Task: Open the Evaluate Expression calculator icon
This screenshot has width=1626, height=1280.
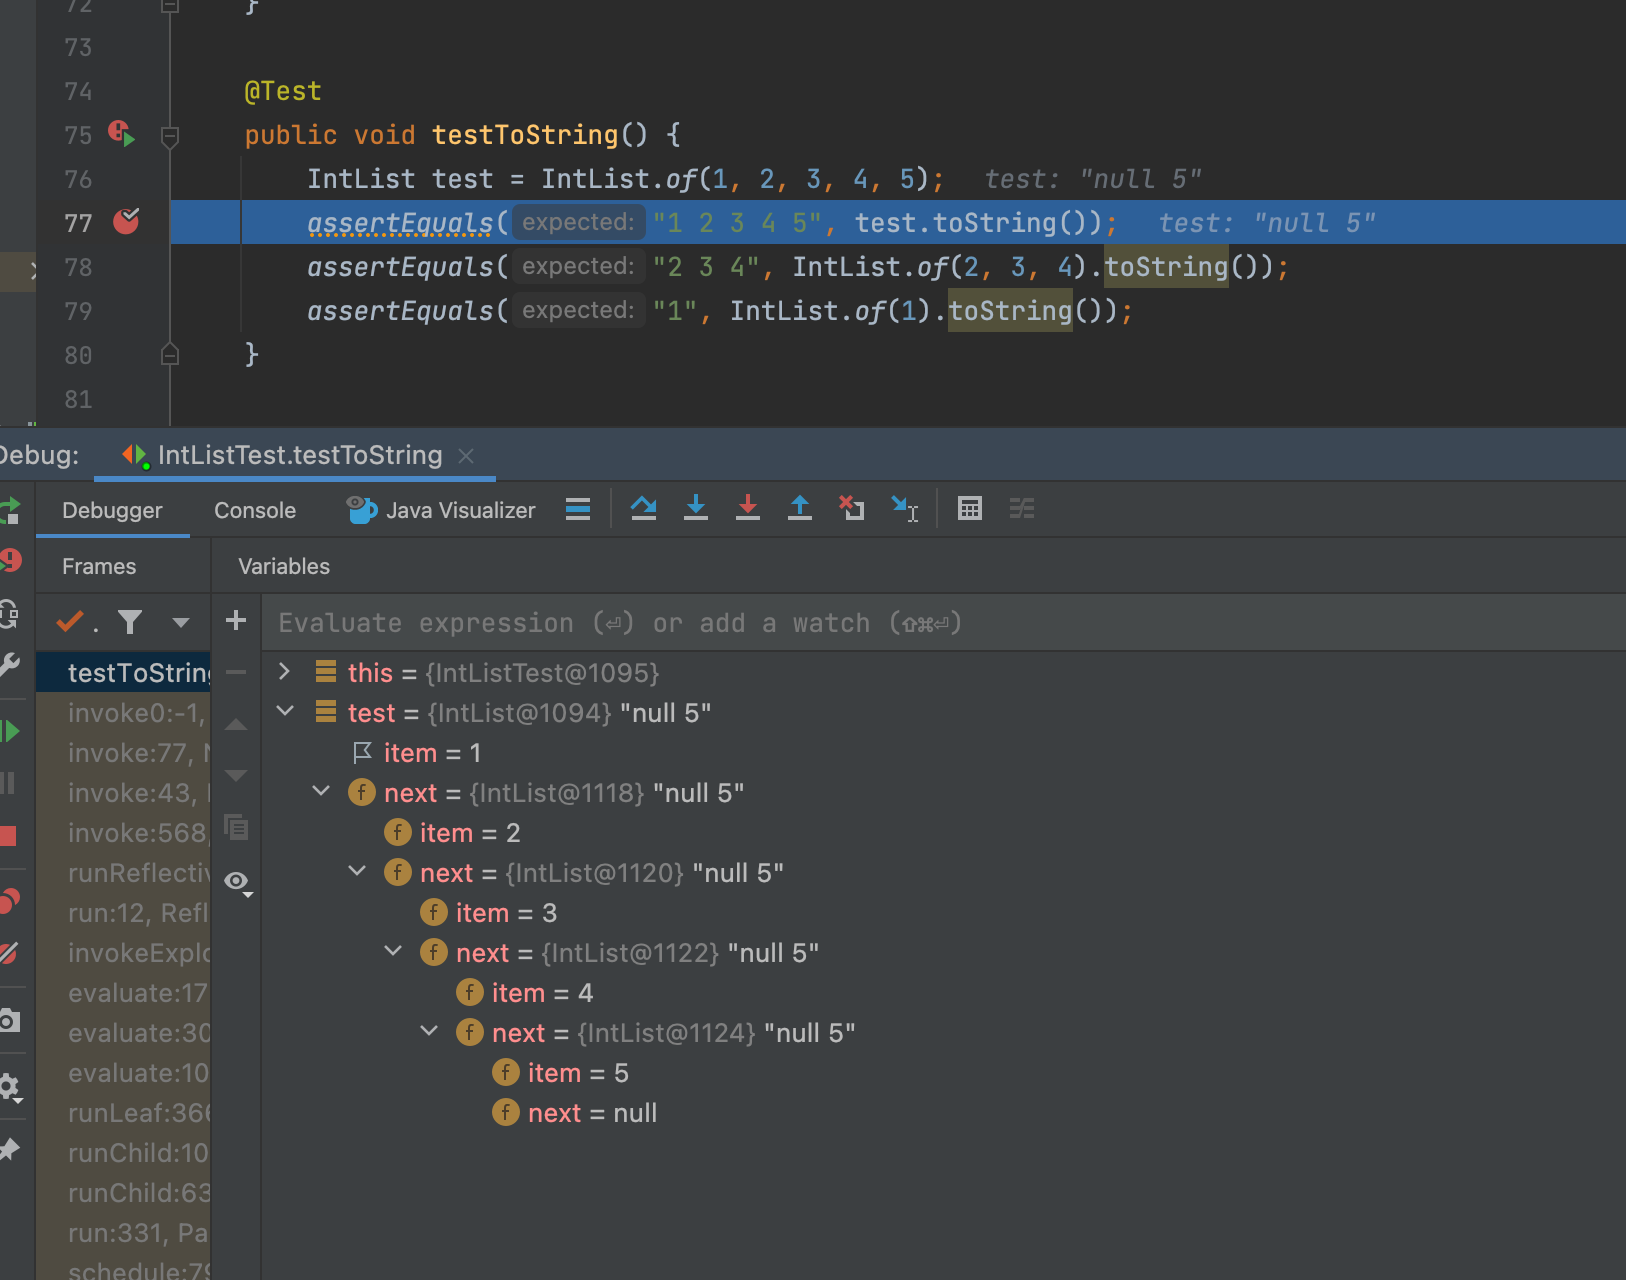Action: [969, 509]
